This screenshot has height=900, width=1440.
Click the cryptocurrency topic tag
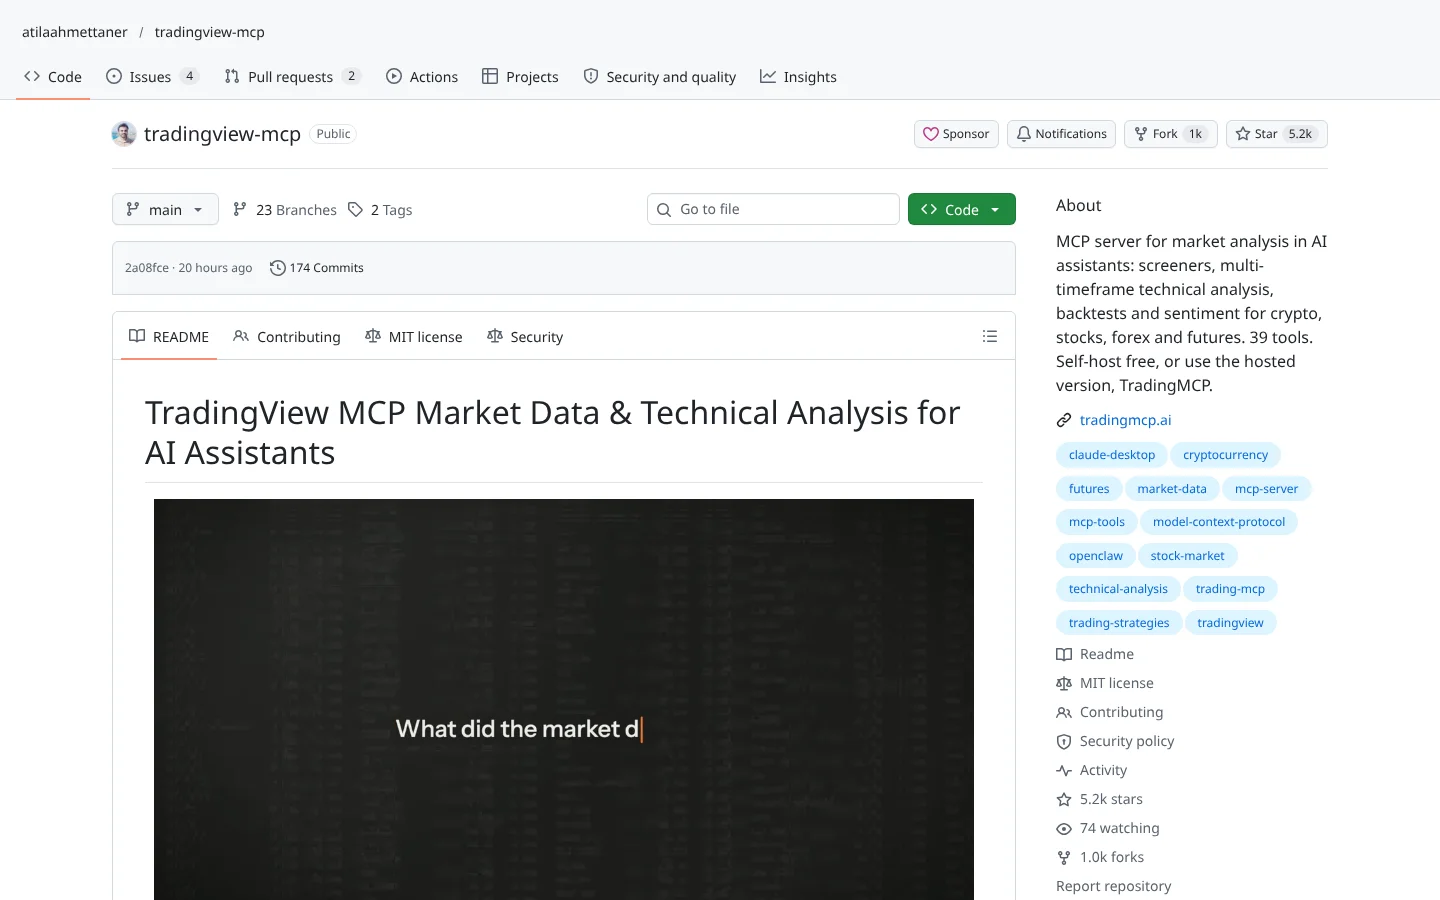point(1225,455)
